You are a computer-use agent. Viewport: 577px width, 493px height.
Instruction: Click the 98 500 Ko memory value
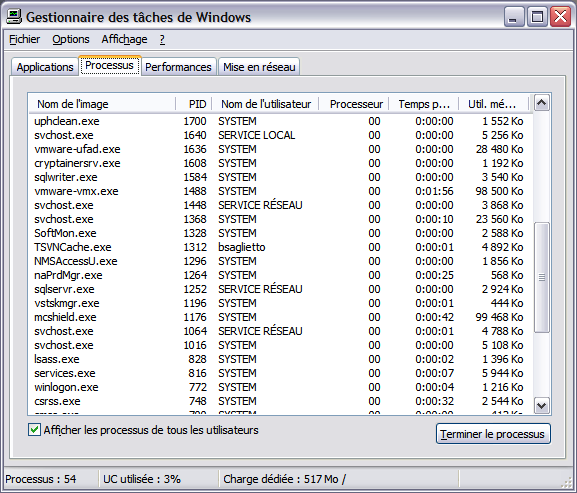[x=499, y=191]
